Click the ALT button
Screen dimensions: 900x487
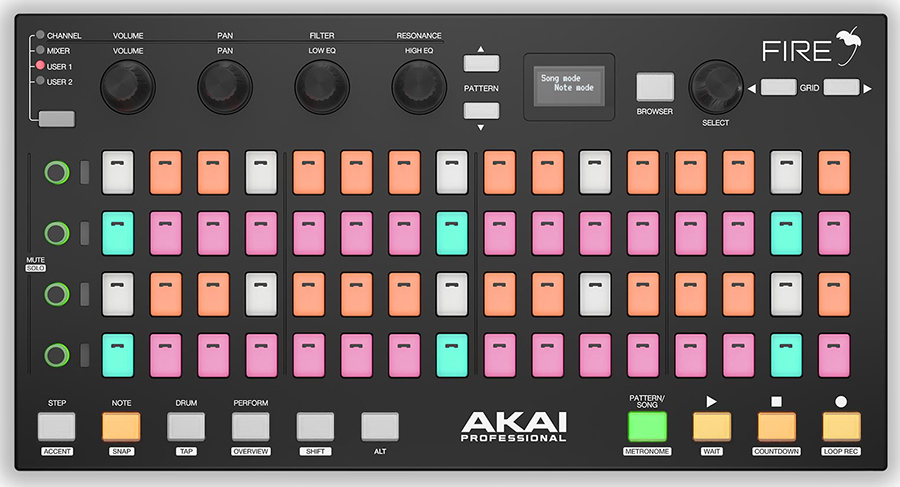(x=380, y=427)
